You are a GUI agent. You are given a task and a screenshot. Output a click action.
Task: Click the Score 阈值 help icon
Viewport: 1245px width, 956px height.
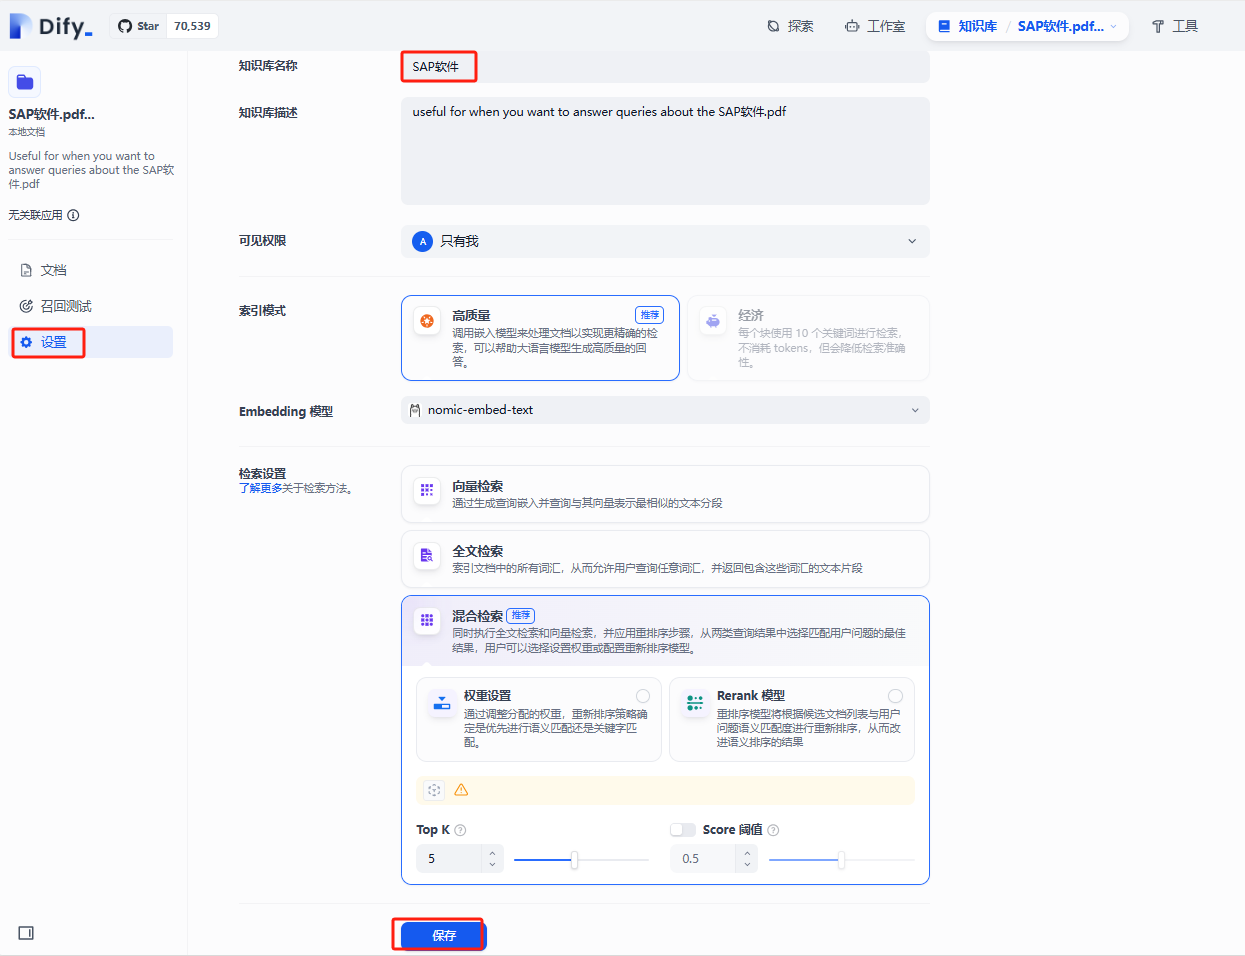pos(773,830)
